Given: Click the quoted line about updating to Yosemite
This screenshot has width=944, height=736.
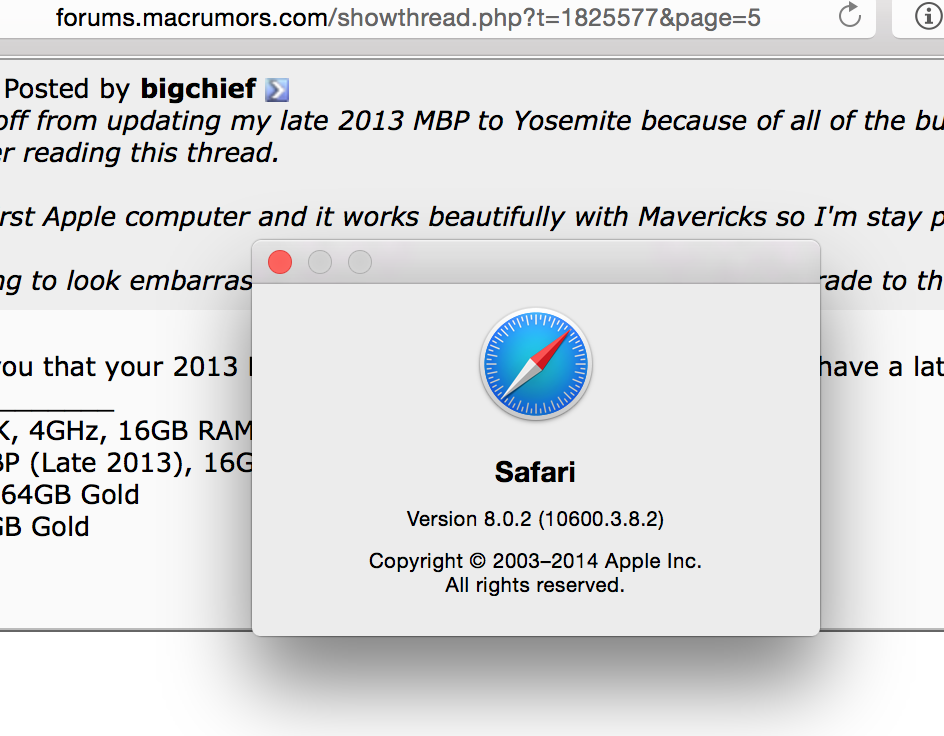Looking at the screenshot, I should (472, 121).
